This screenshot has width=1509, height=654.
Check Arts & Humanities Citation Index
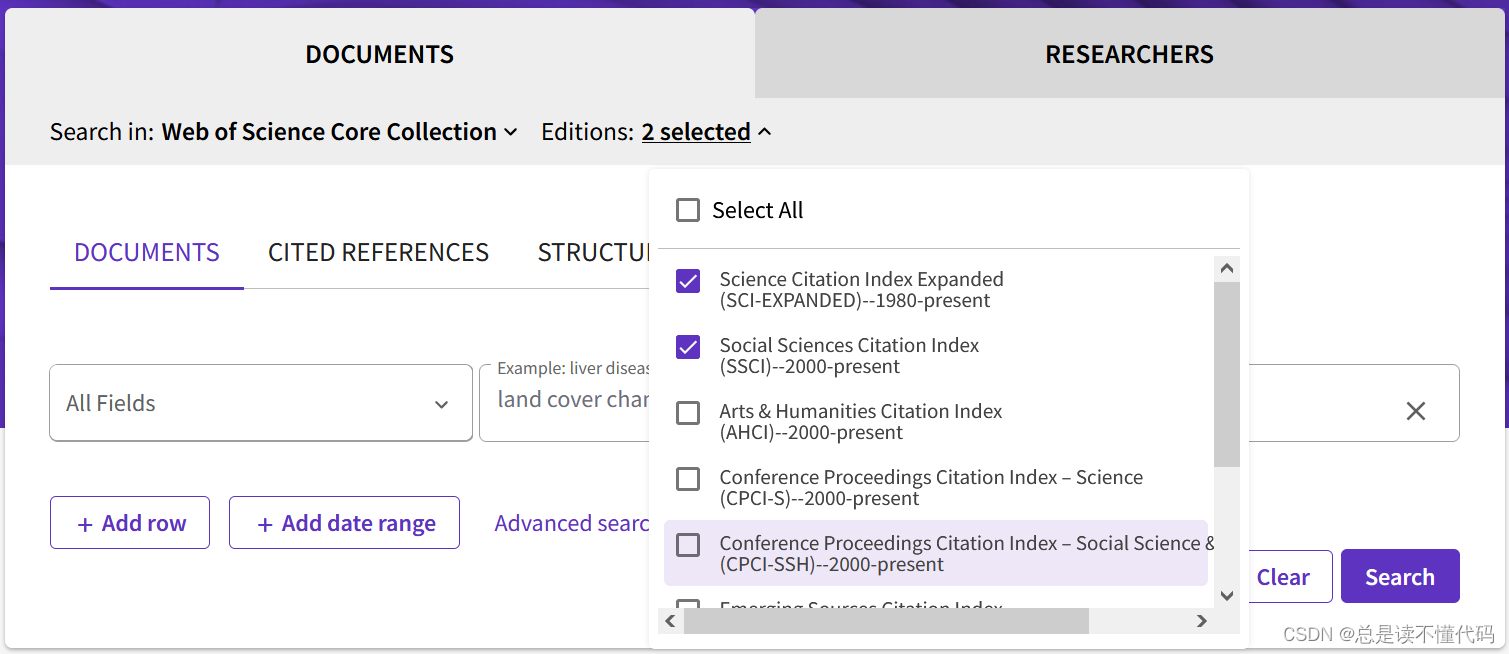pyautogui.click(x=688, y=413)
